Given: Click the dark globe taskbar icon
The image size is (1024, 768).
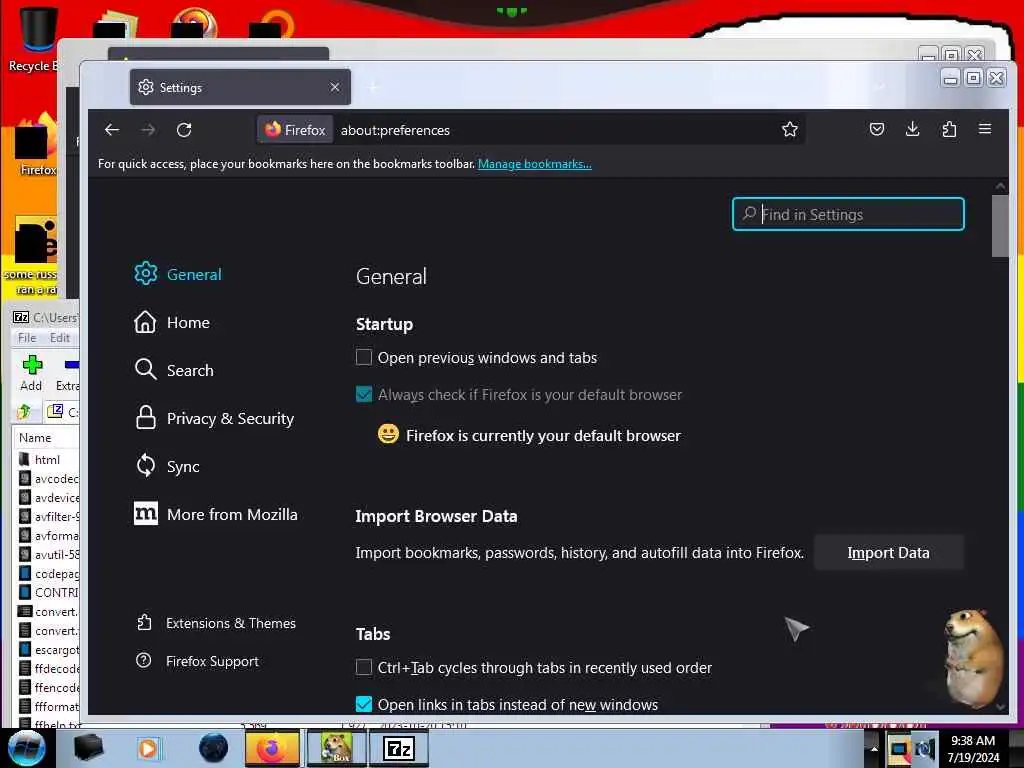Looking at the screenshot, I should pyautogui.click(x=214, y=748).
